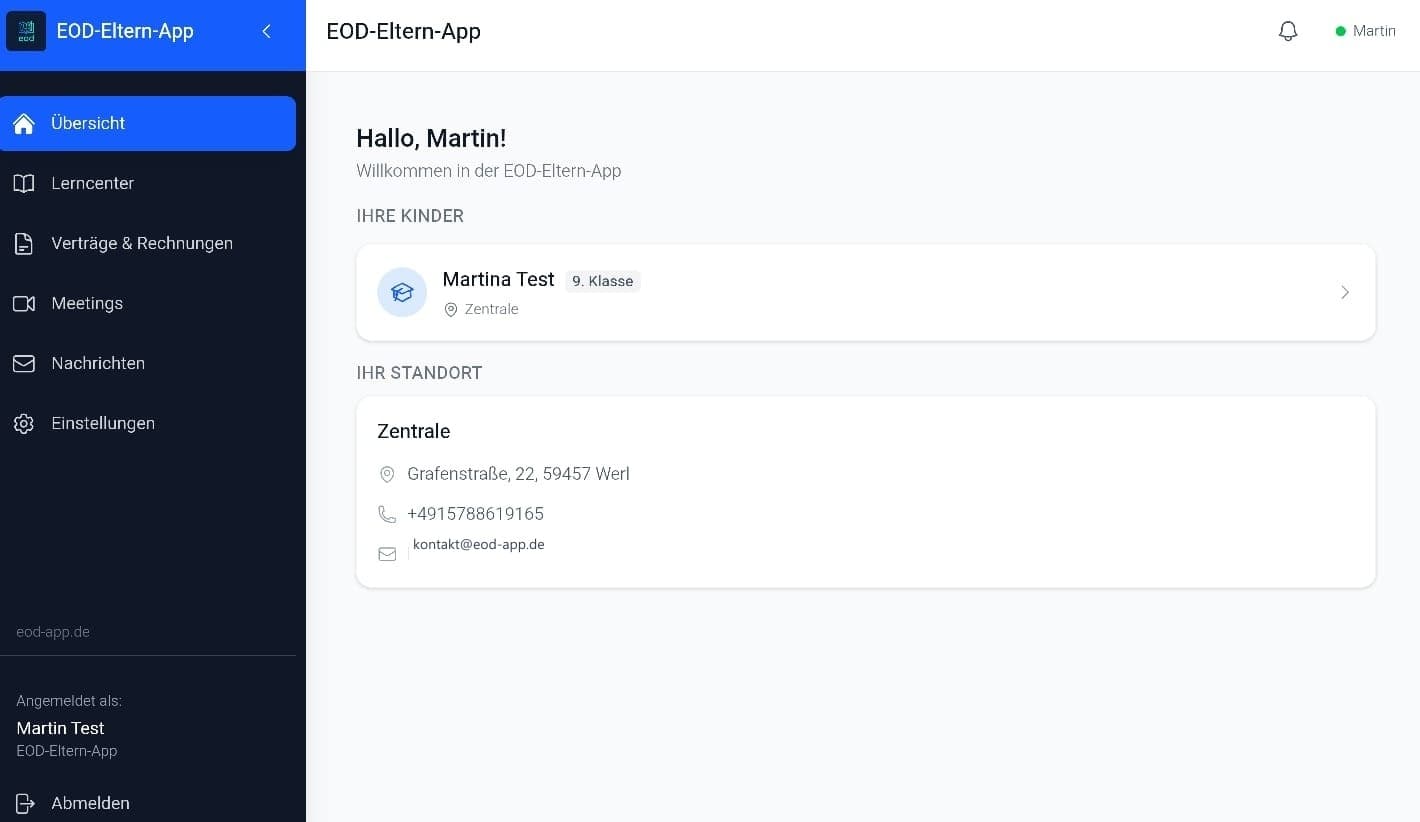Click the document icon for Verträge & Rechnungen

24,243
